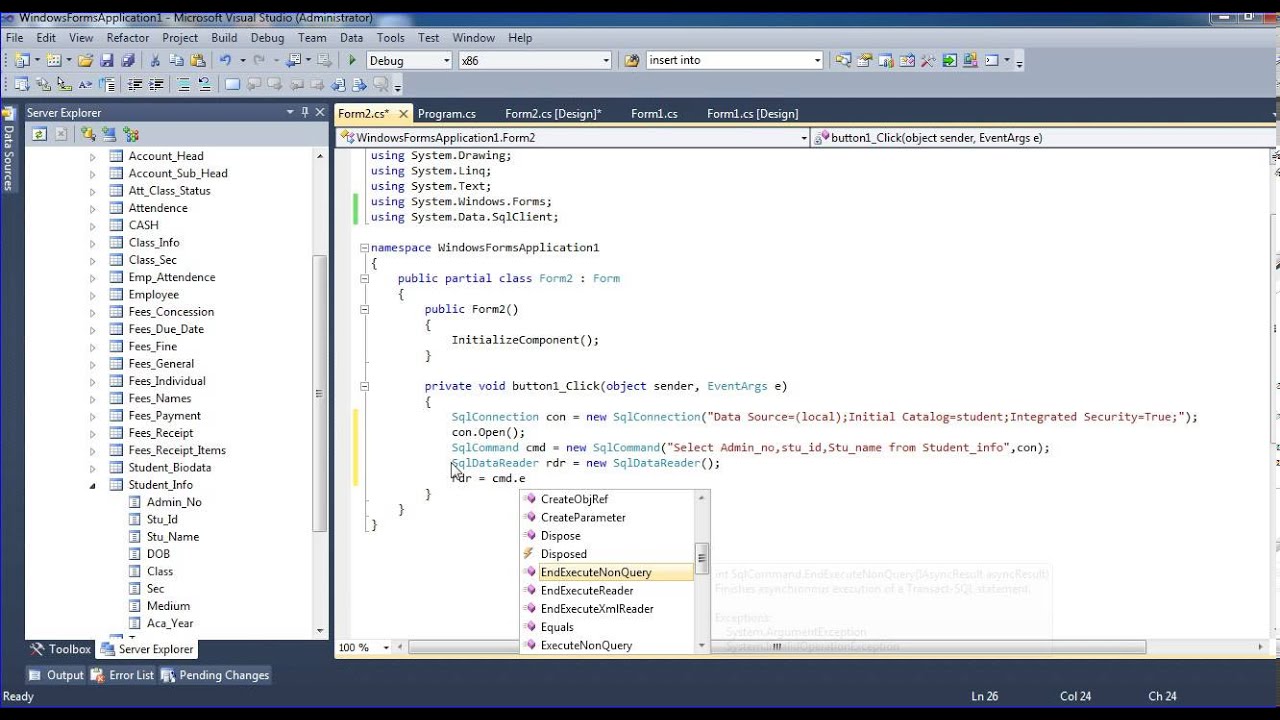Refresh Server Explorer icon

pos(39,134)
